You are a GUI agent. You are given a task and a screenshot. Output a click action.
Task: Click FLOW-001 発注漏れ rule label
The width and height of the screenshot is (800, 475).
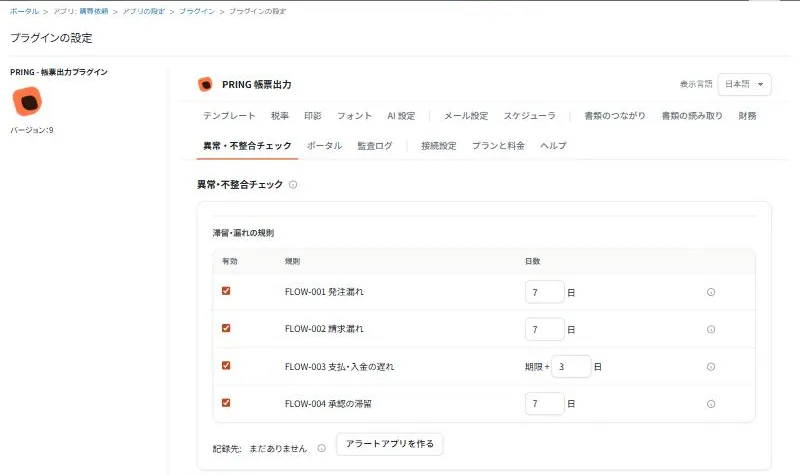tap(324, 292)
